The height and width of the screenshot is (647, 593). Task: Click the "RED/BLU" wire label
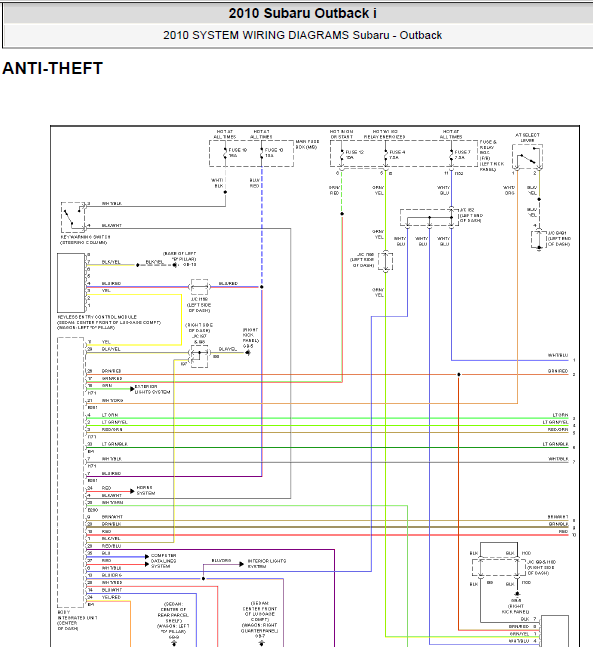pyautogui.click(x=111, y=546)
